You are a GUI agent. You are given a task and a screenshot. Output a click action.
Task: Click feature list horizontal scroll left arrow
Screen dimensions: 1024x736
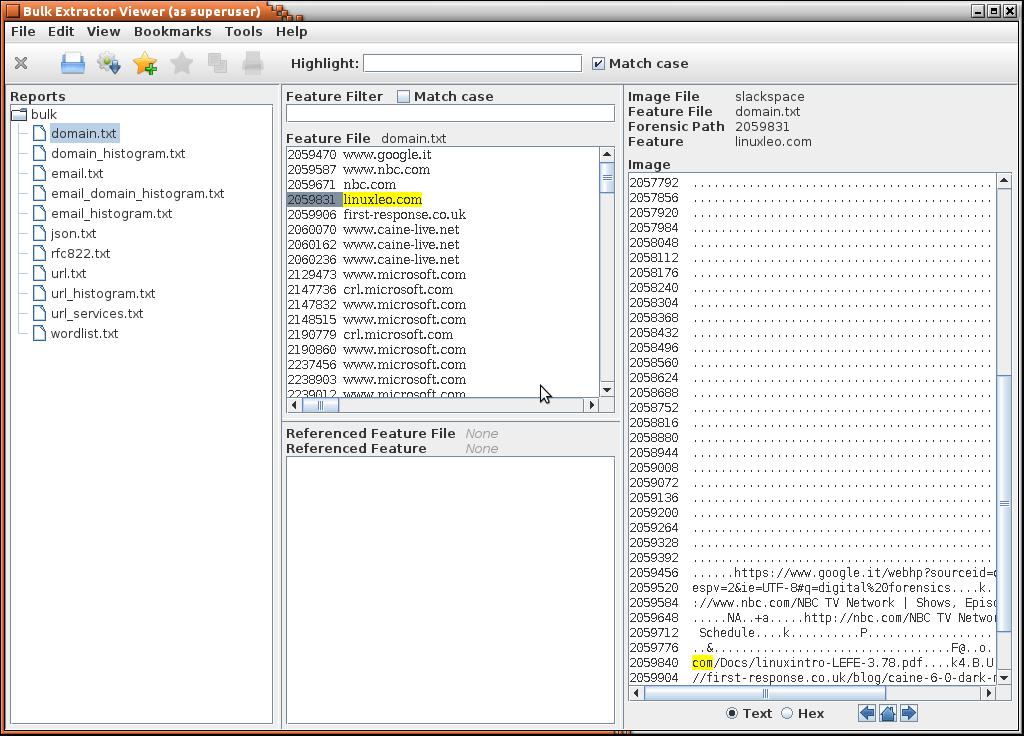(294, 405)
